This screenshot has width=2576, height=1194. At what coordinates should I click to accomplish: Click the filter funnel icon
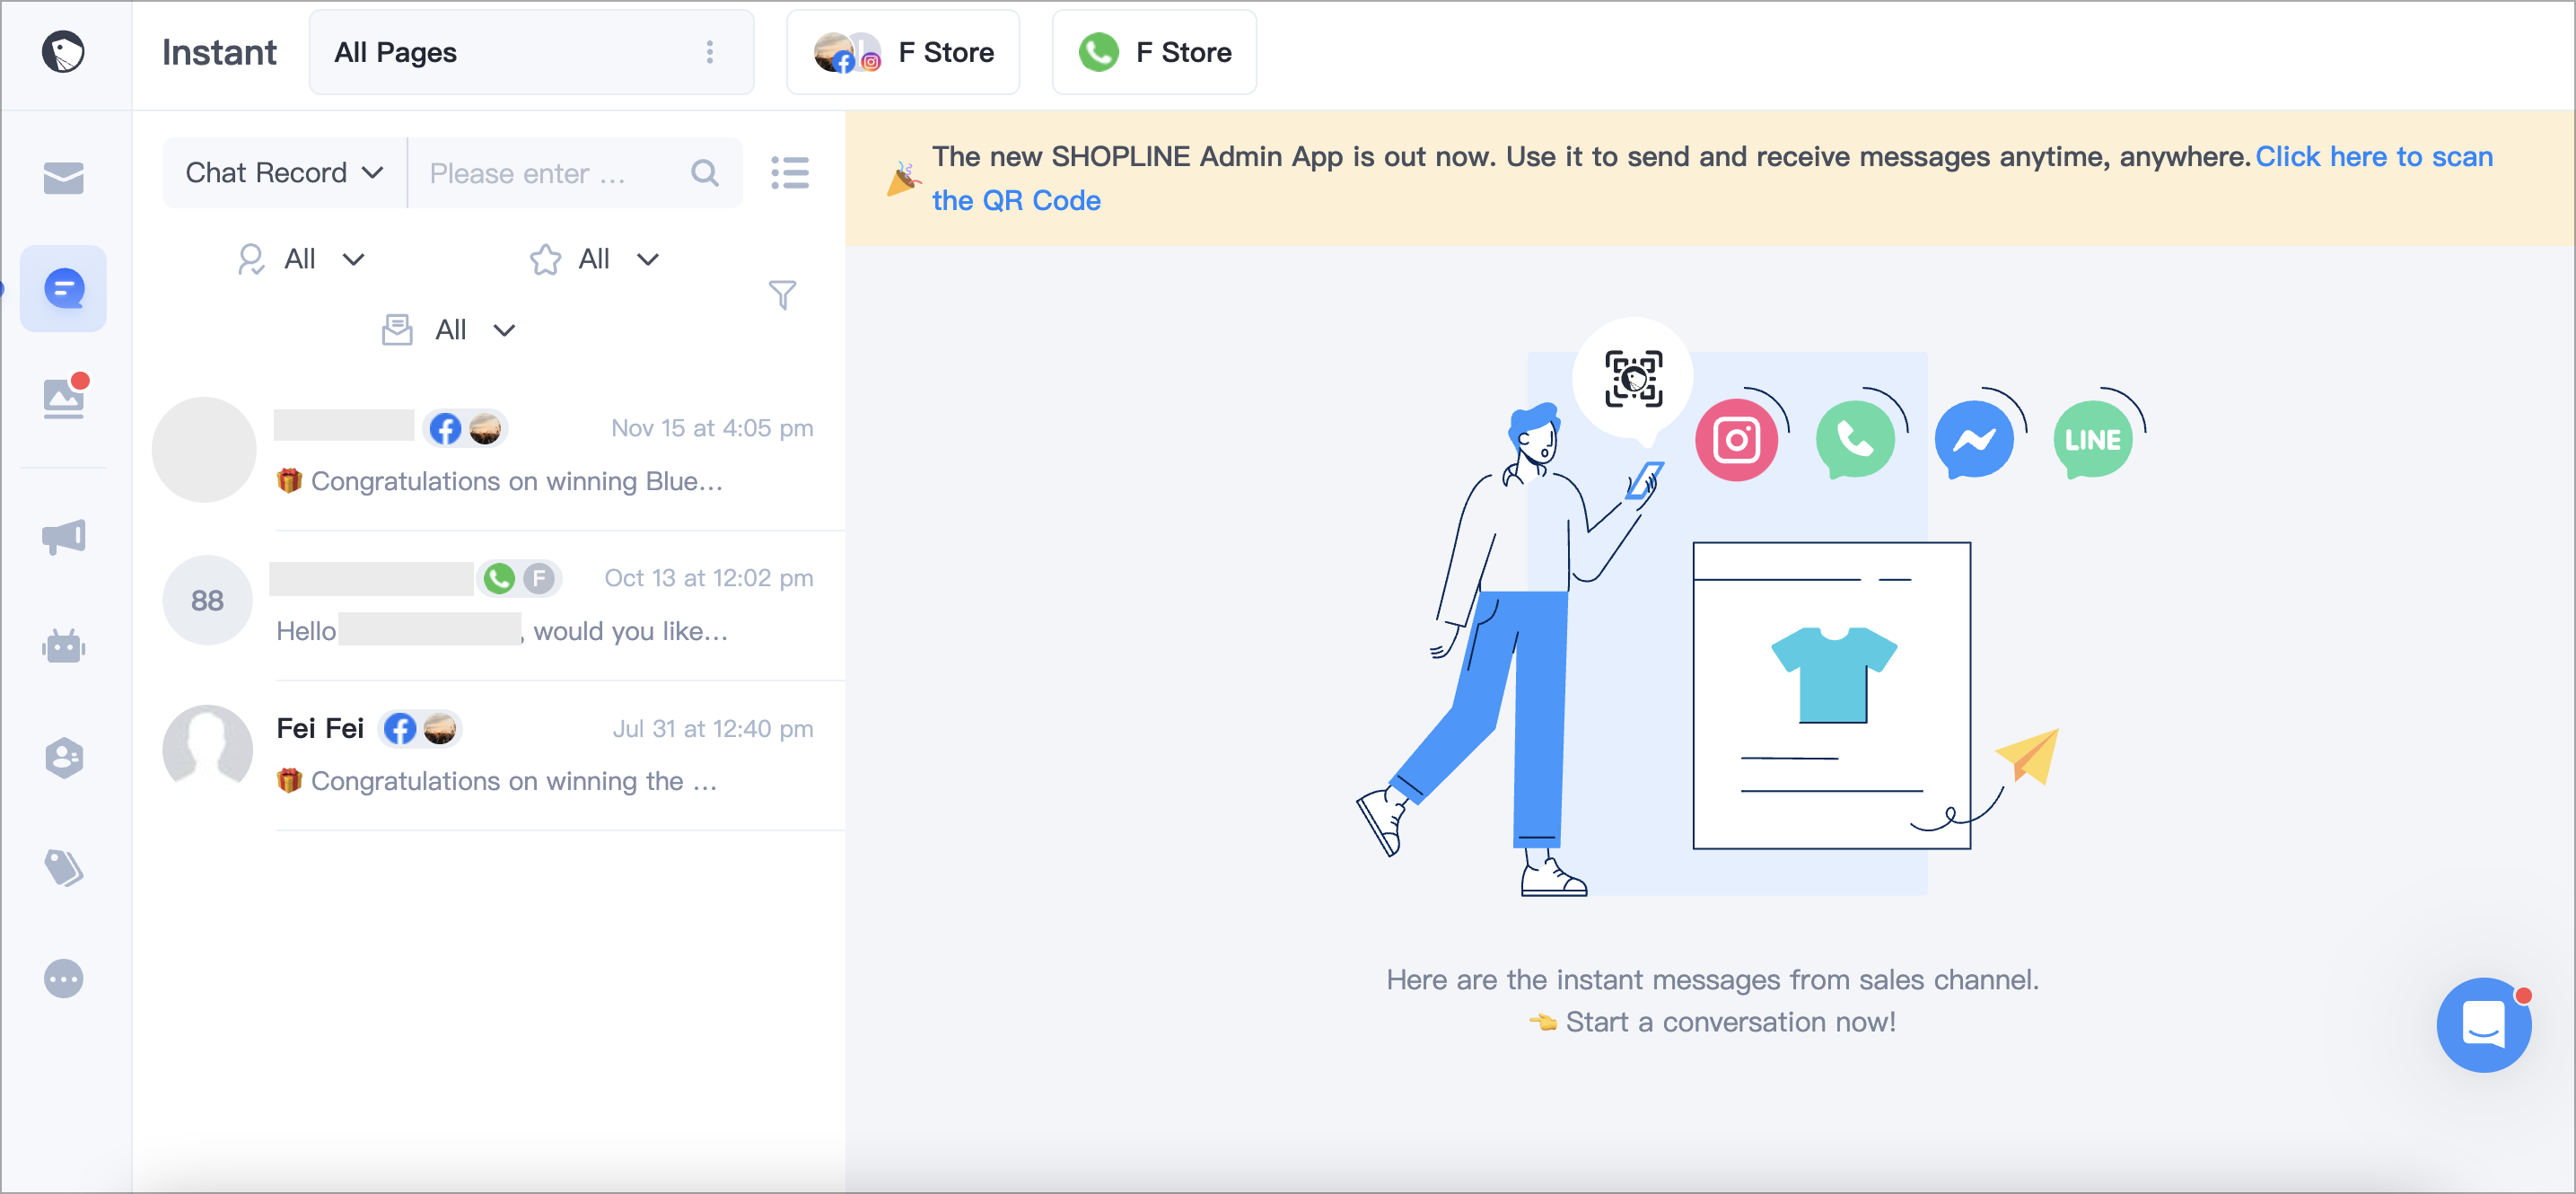(x=782, y=294)
